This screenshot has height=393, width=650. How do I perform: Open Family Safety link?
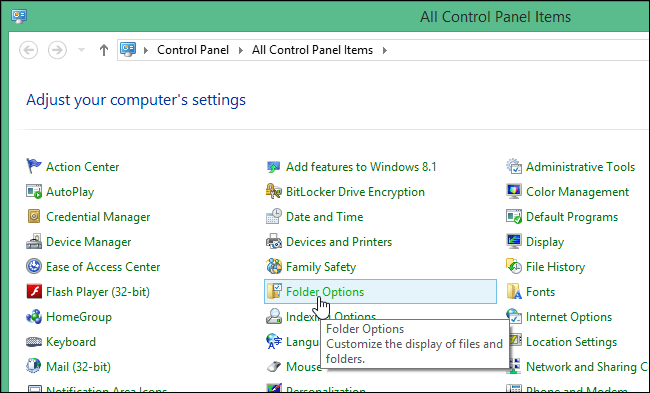click(321, 267)
